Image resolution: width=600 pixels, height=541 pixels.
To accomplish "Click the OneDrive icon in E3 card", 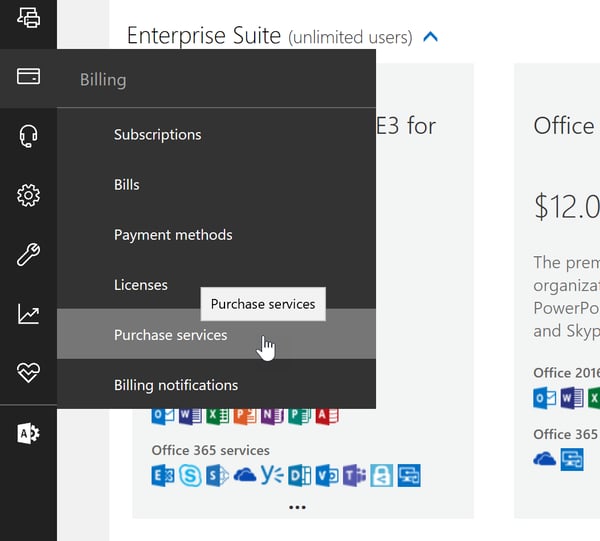I will (x=245, y=475).
